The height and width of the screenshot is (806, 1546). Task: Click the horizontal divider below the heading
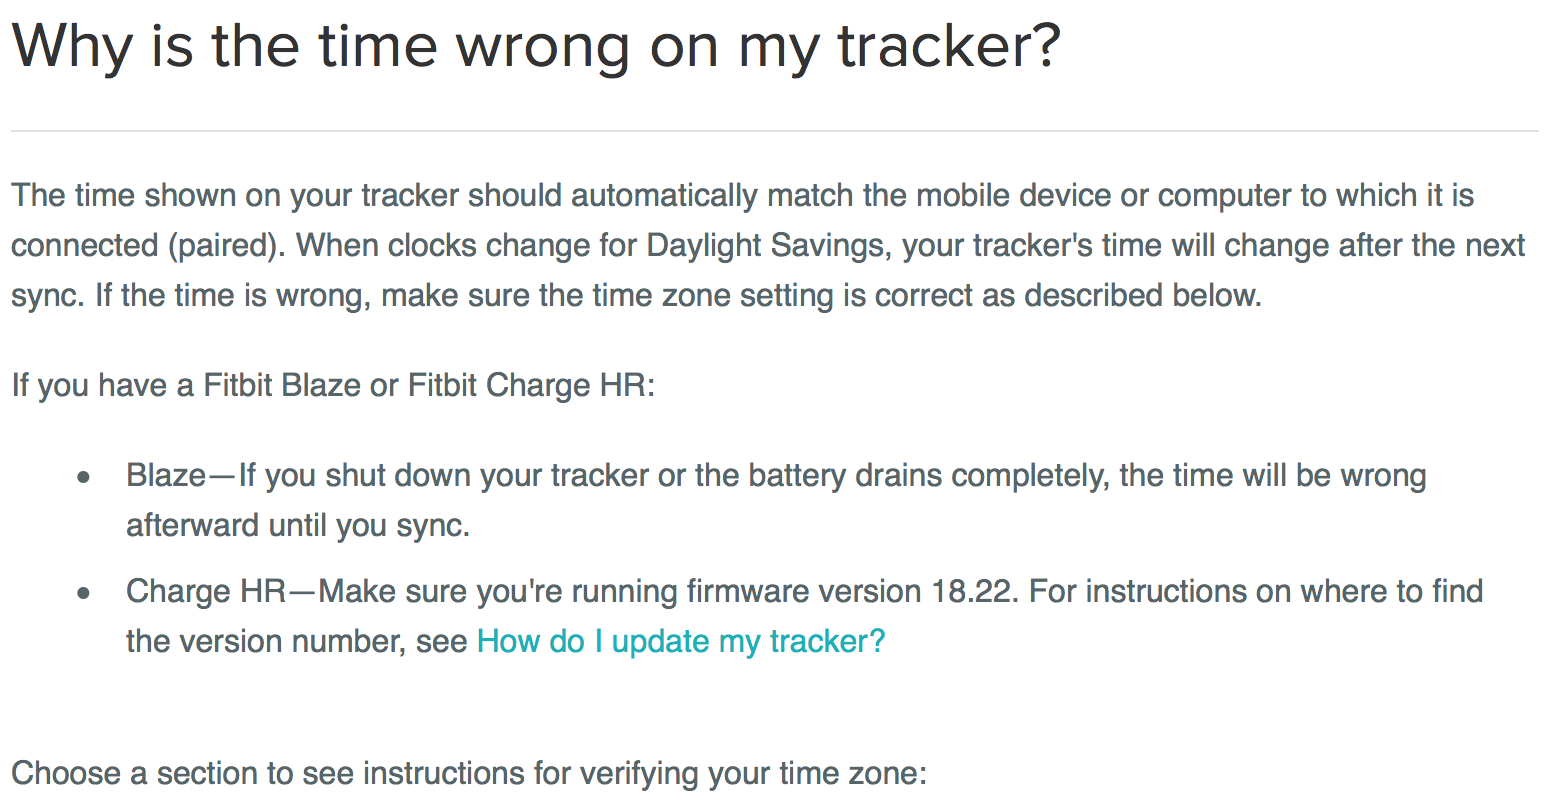tap(773, 131)
